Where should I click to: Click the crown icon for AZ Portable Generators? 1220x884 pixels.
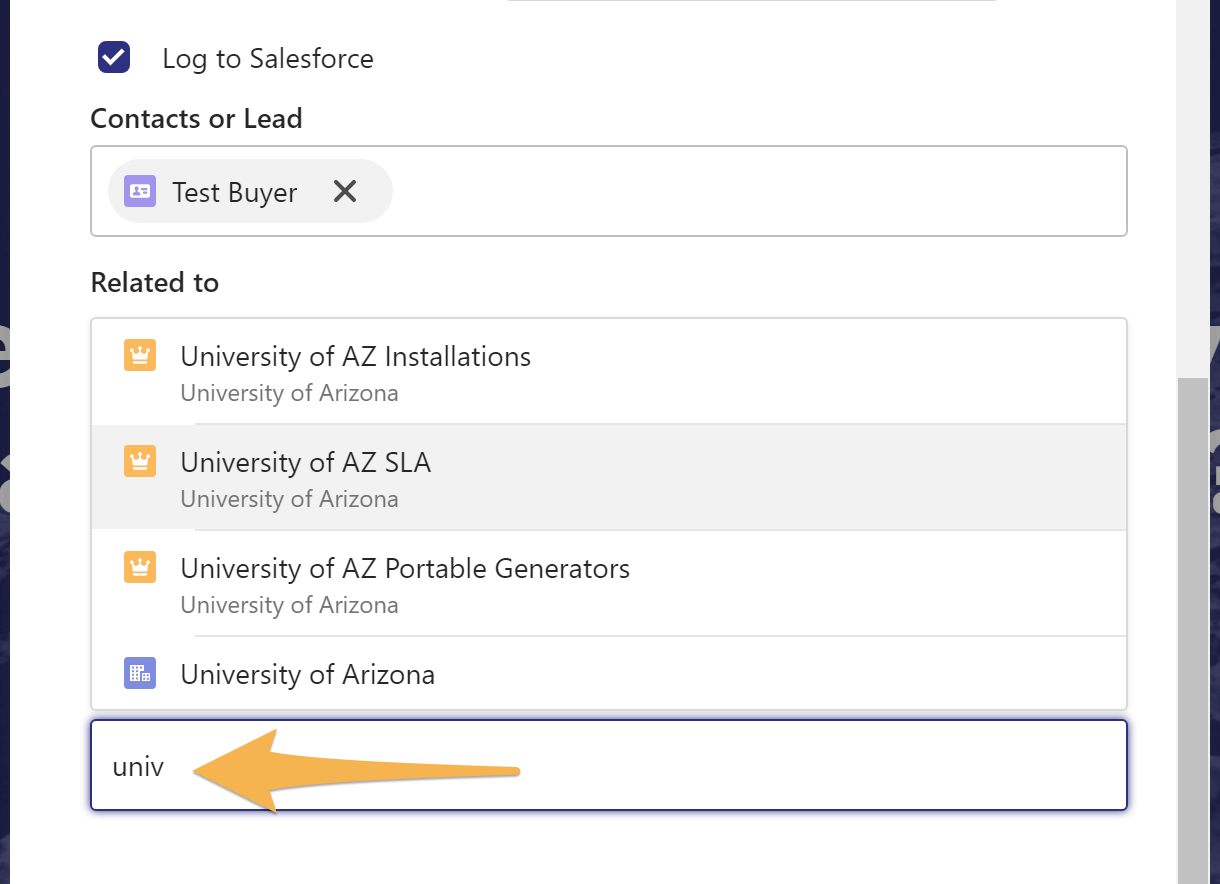[140, 568]
